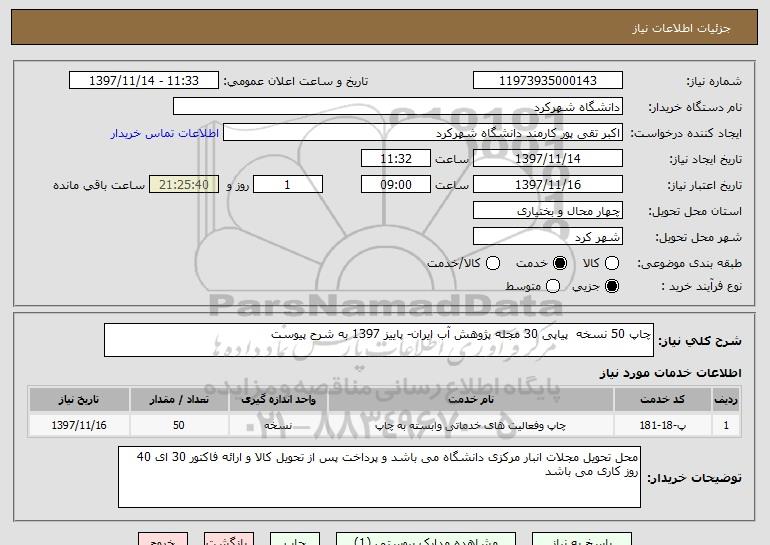
Task: Click the table date cell 1397/11/16
Action: tap(79, 425)
